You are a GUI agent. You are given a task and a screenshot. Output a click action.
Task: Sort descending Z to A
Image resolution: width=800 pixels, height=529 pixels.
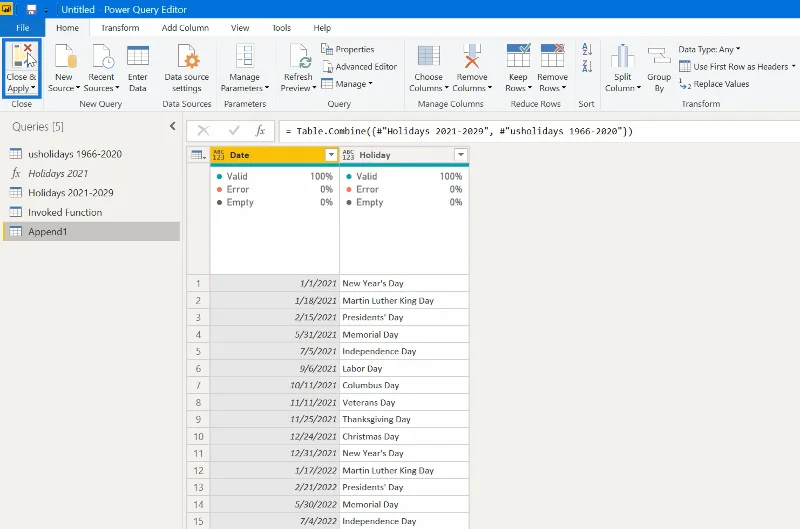point(587,66)
